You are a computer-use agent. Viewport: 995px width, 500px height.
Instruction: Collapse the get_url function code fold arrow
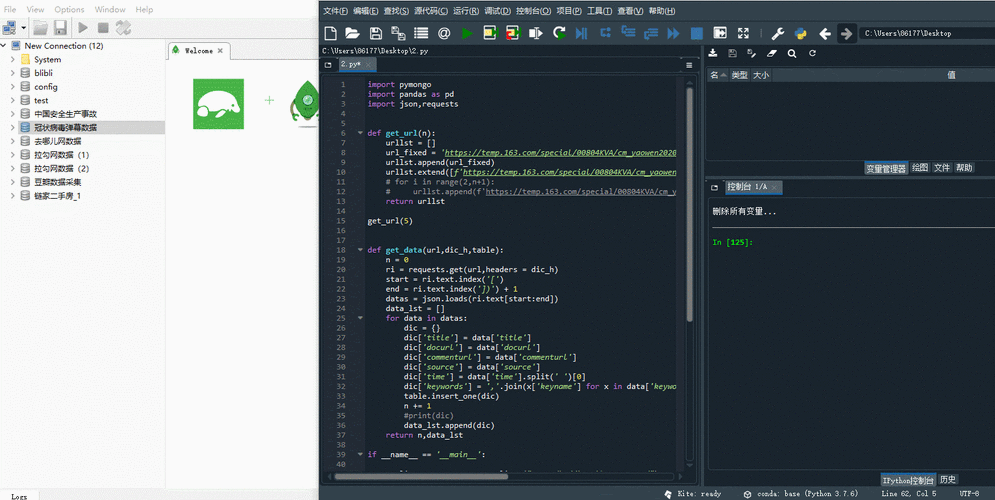(360, 133)
